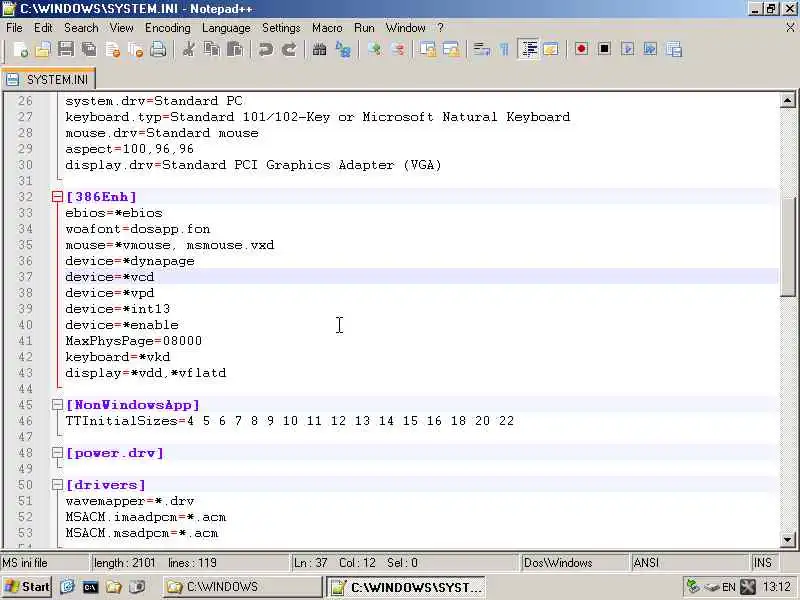Open the Language menu
The width and height of the screenshot is (800, 600).
tap(226, 28)
